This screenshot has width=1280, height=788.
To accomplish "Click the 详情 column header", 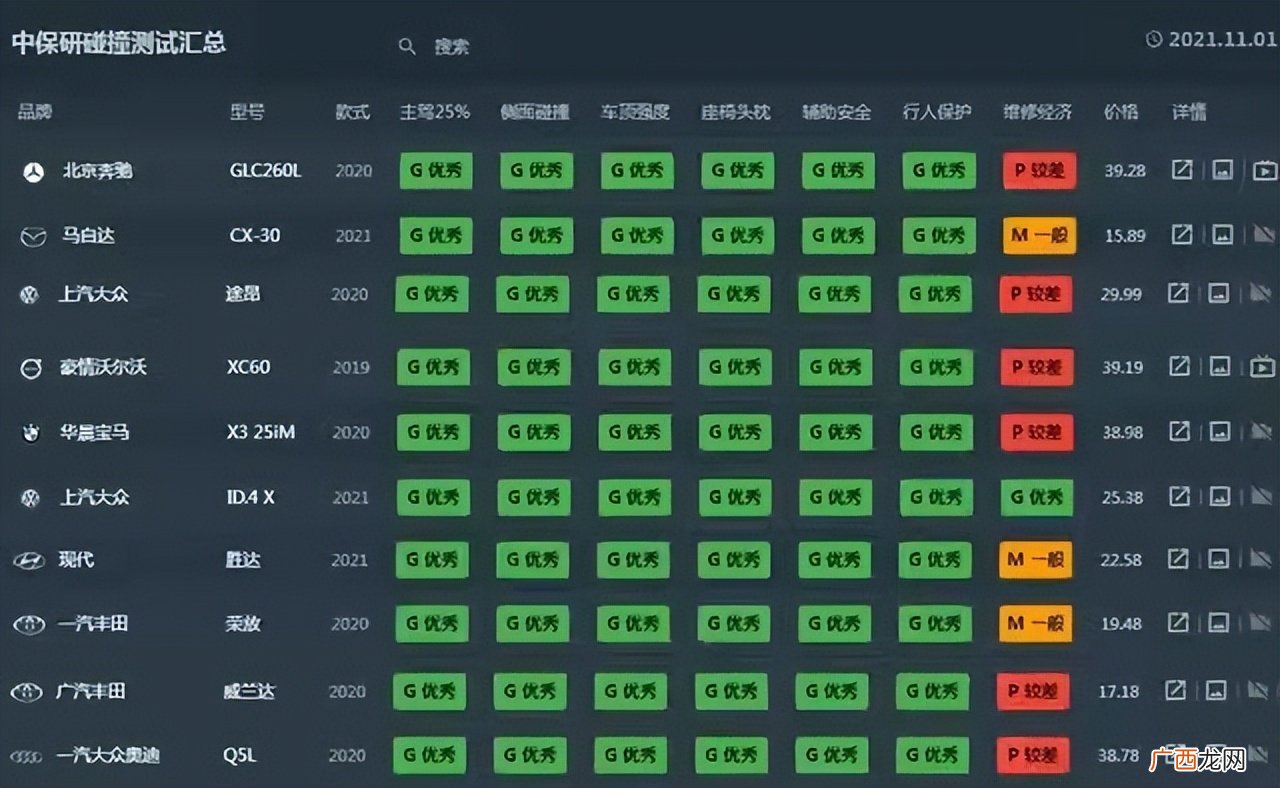I will point(1189,112).
